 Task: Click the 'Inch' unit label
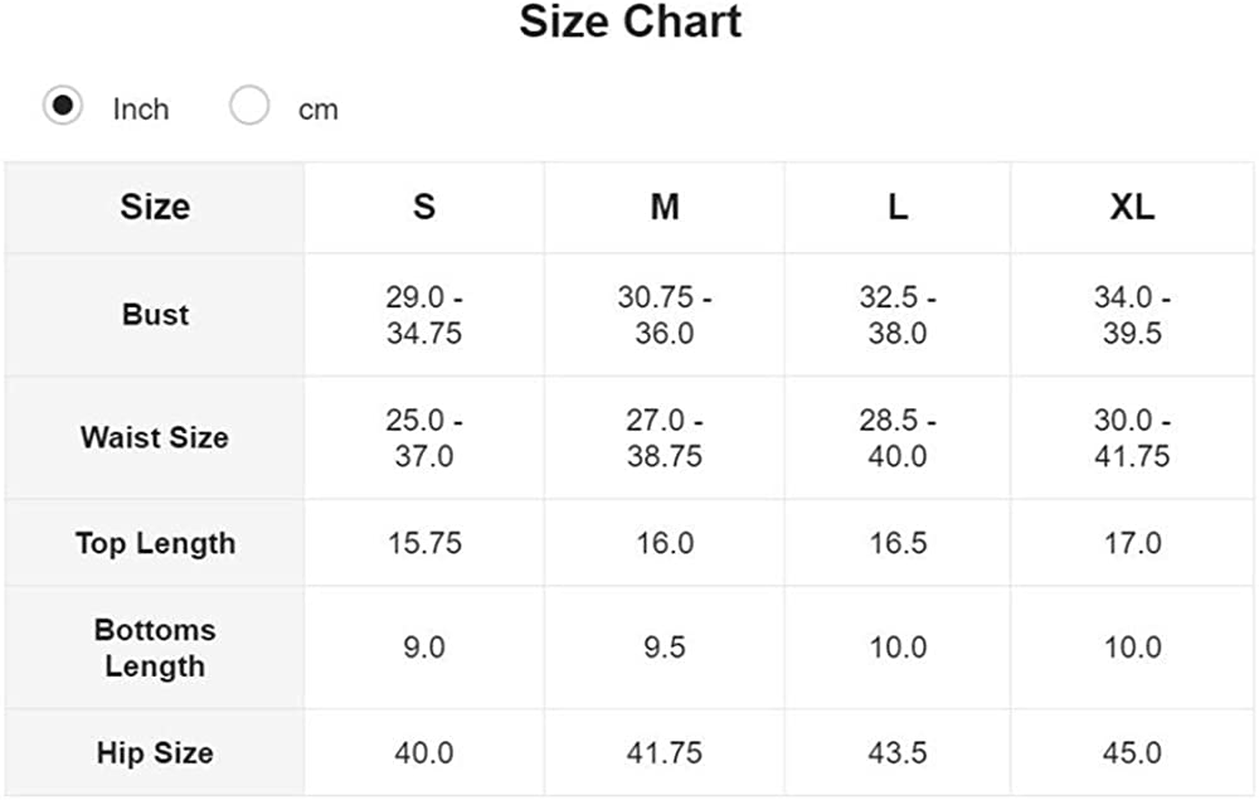(x=140, y=109)
